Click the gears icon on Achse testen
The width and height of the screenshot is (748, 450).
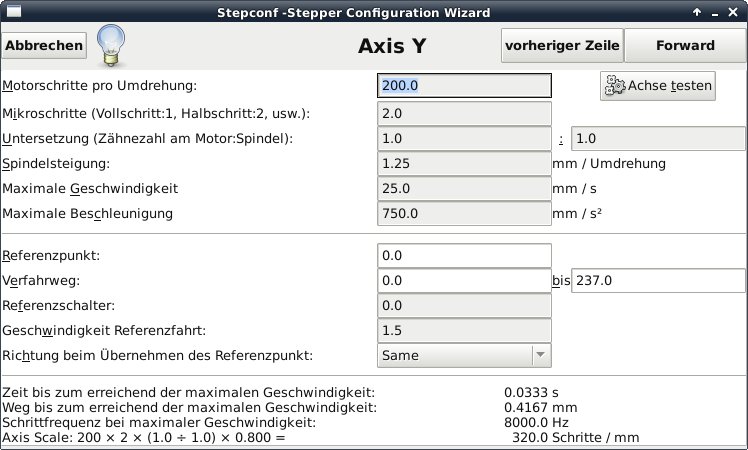pyautogui.click(x=615, y=85)
